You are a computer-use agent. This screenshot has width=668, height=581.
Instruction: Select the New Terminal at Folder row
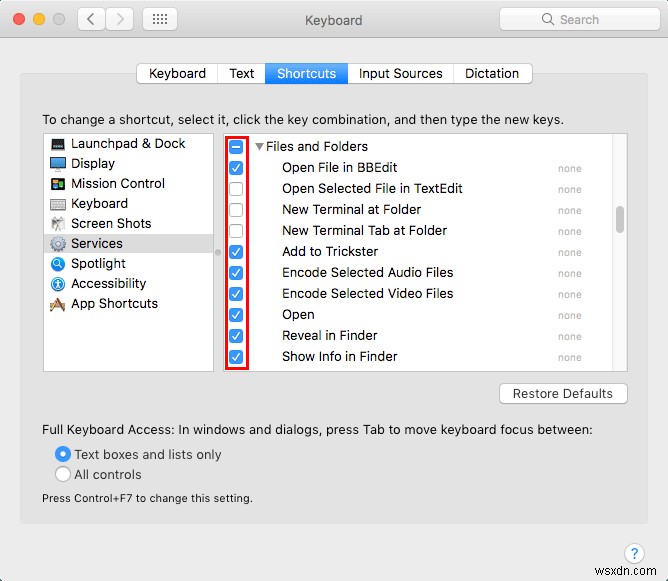418,210
